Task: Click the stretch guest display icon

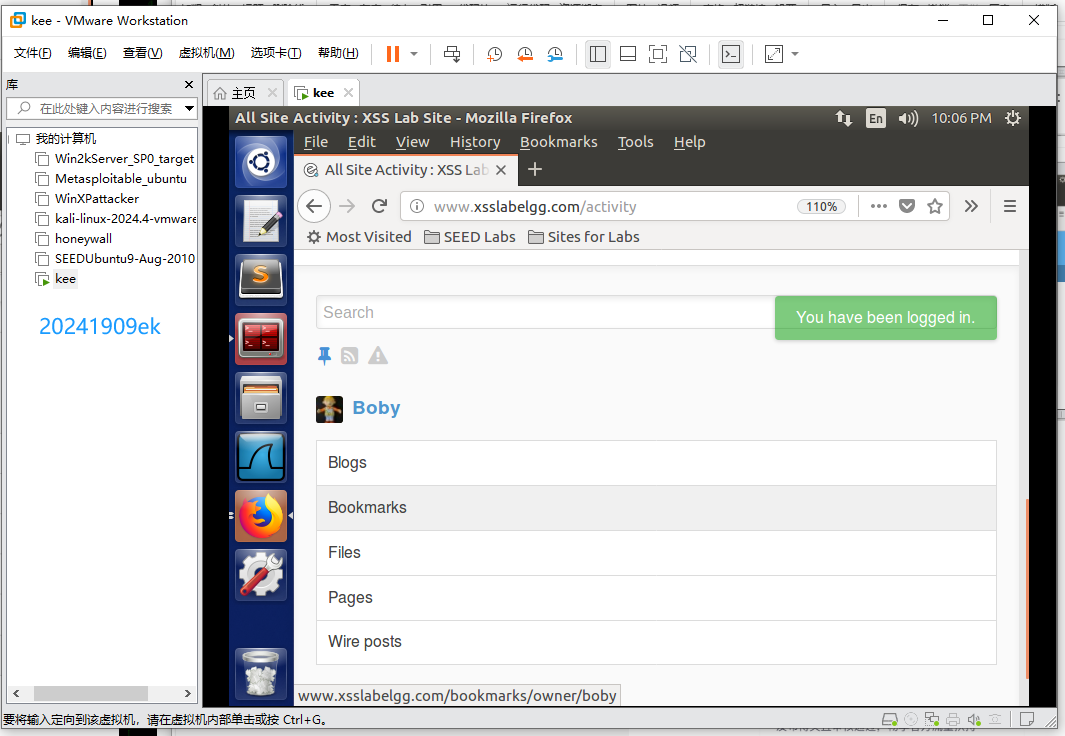Action: coord(774,54)
